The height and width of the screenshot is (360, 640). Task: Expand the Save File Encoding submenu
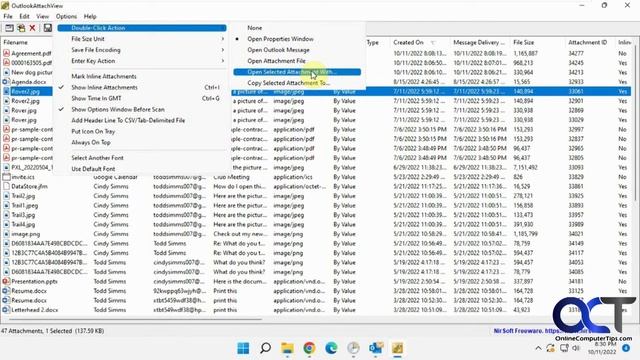point(141,50)
